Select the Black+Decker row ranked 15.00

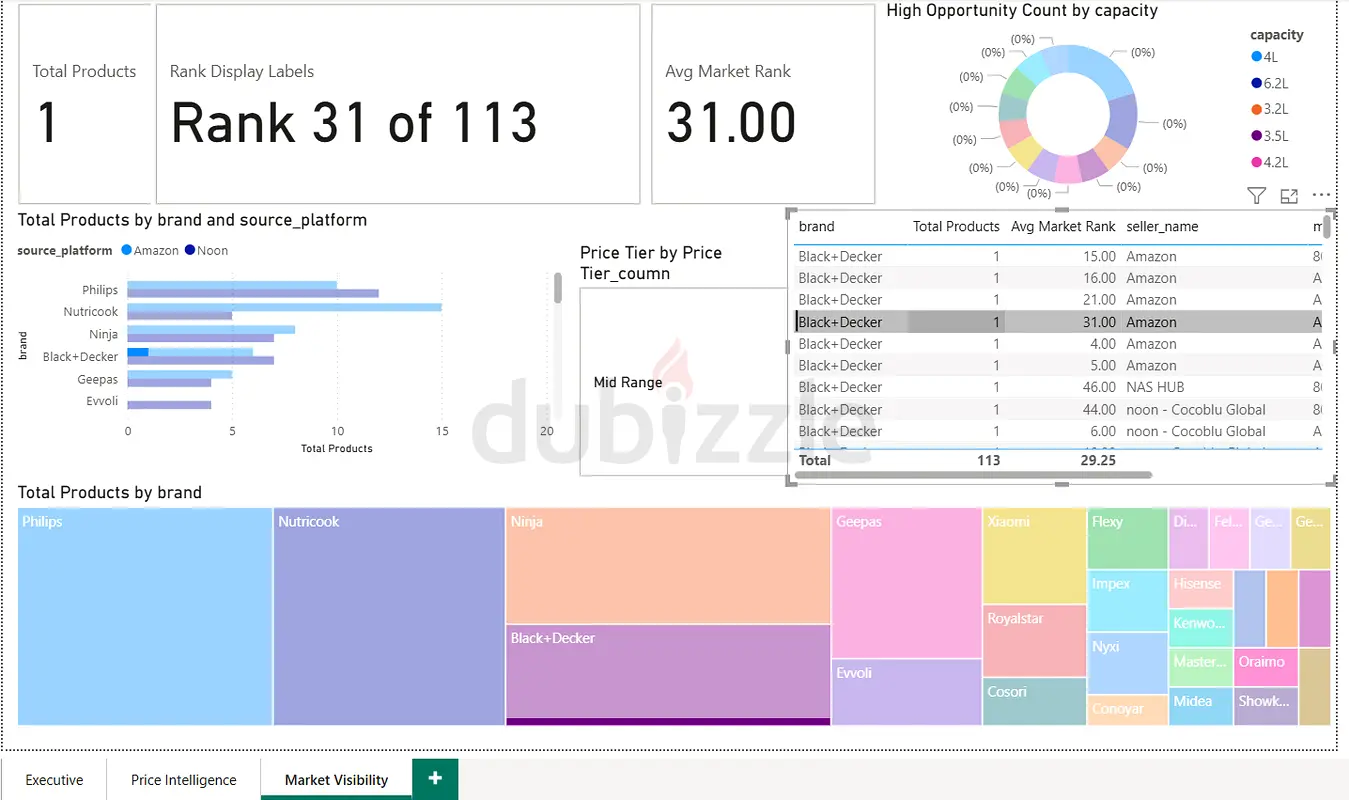coord(1059,256)
